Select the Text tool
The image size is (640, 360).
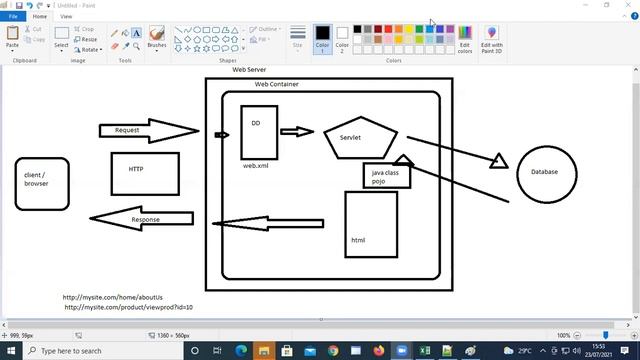136,33
